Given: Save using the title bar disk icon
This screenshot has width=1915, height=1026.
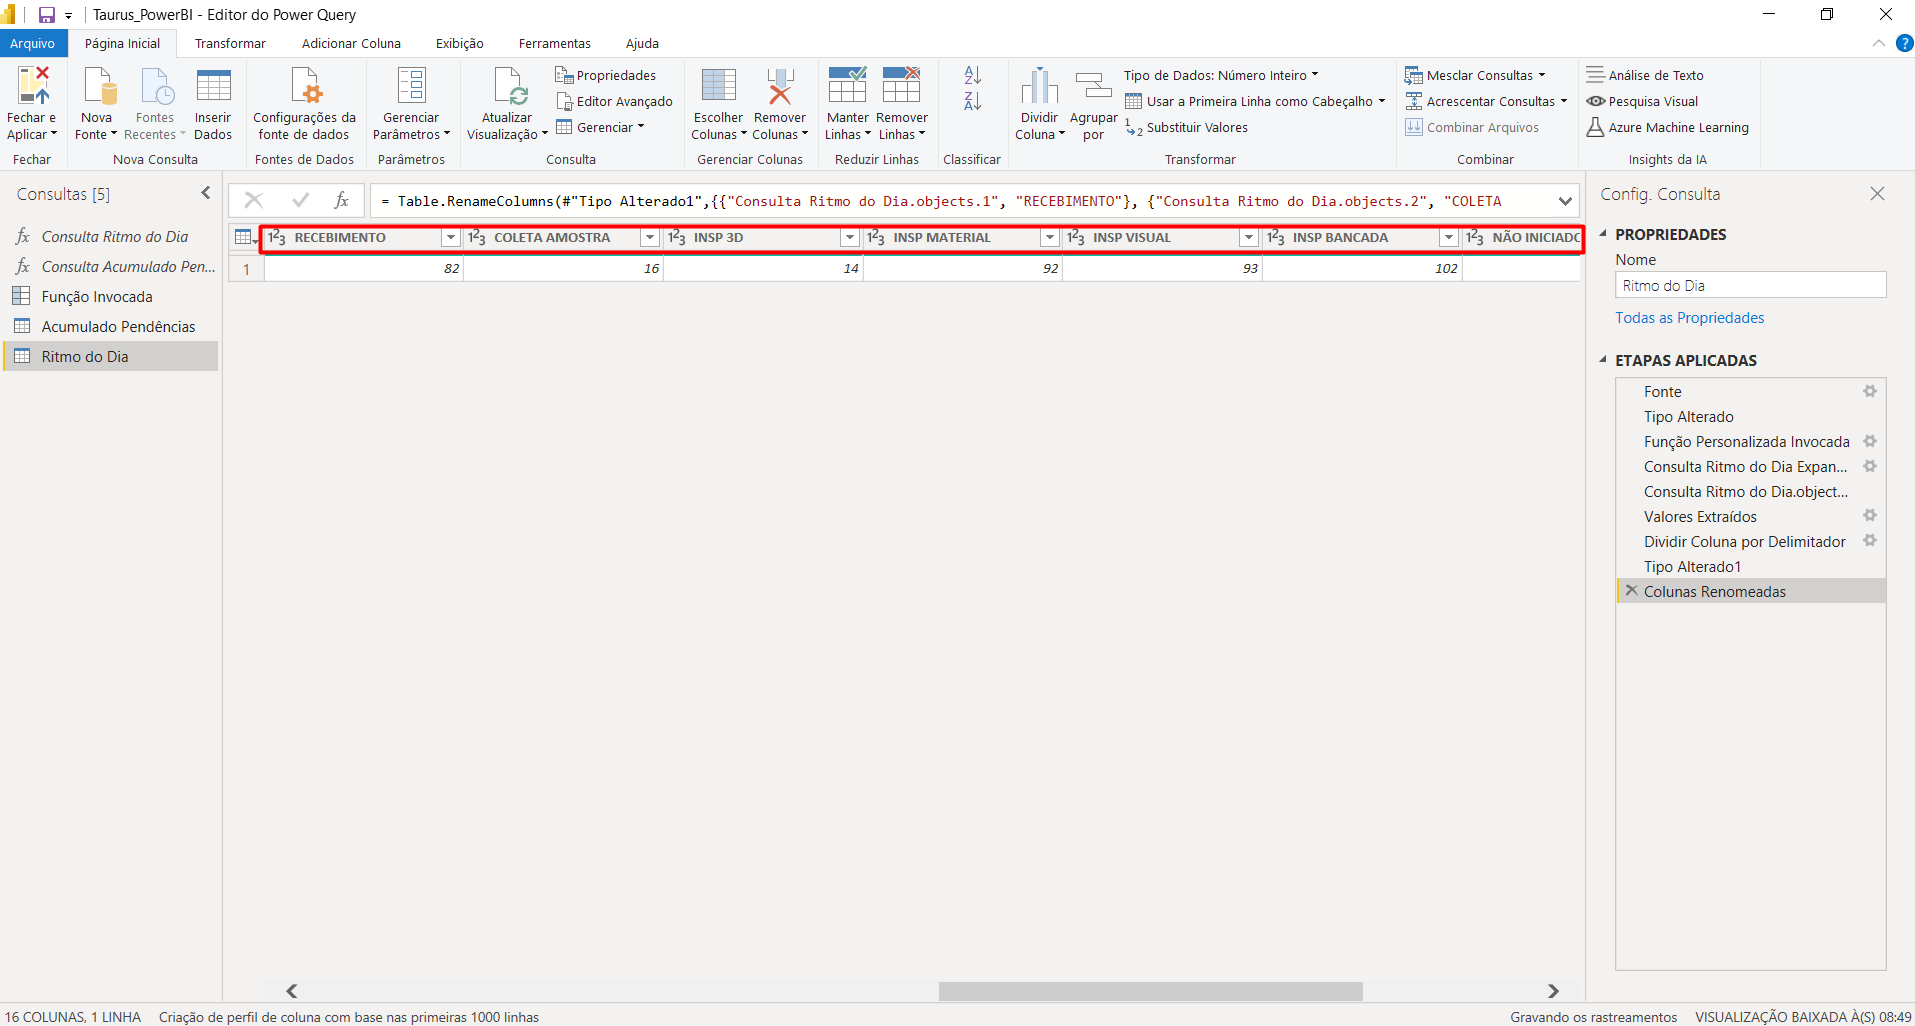Looking at the screenshot, I should point(46,15).
